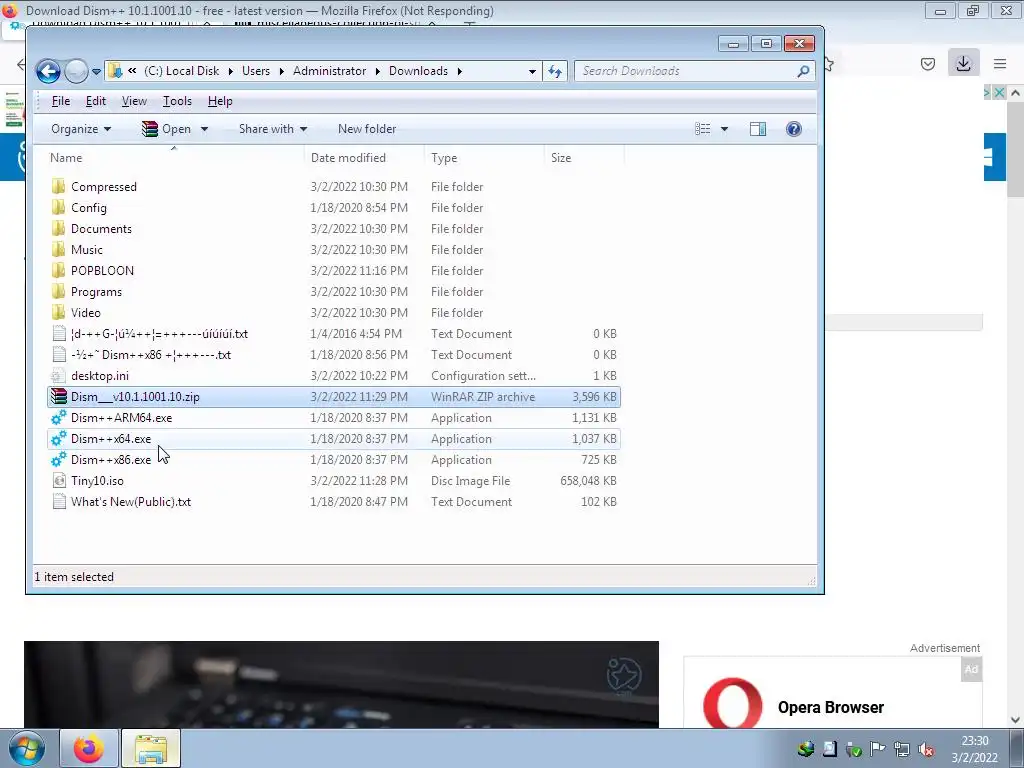The width and height of the screenshot is (1024, 768).
Task: Open the Edit menu
Action: pyautogui.click(x=95, y=101)
